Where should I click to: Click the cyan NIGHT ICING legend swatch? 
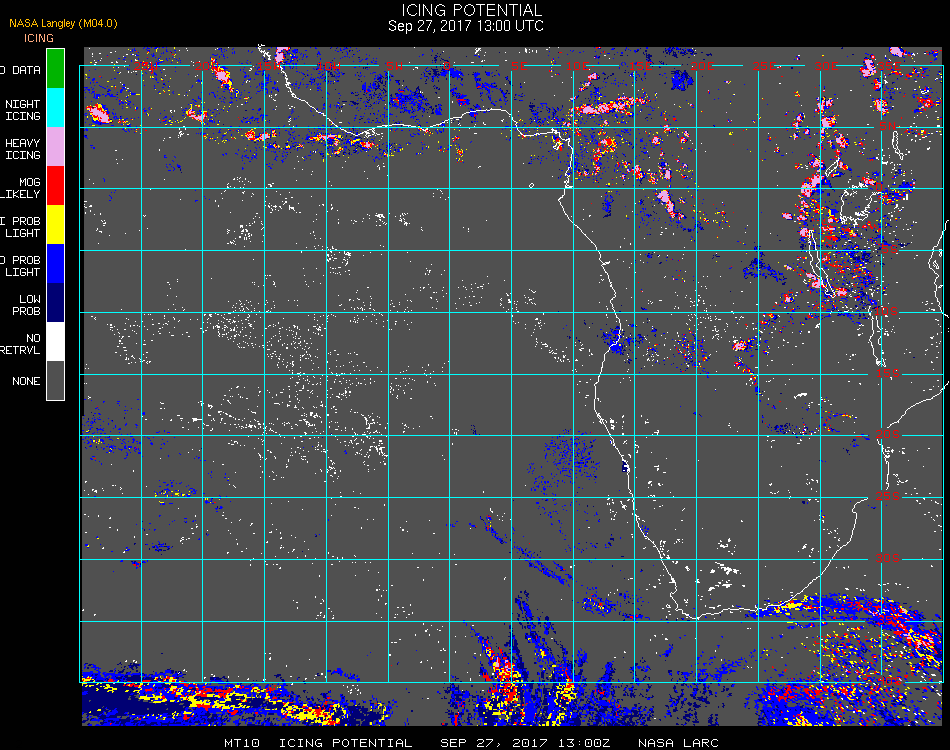(x=55, y=107)
